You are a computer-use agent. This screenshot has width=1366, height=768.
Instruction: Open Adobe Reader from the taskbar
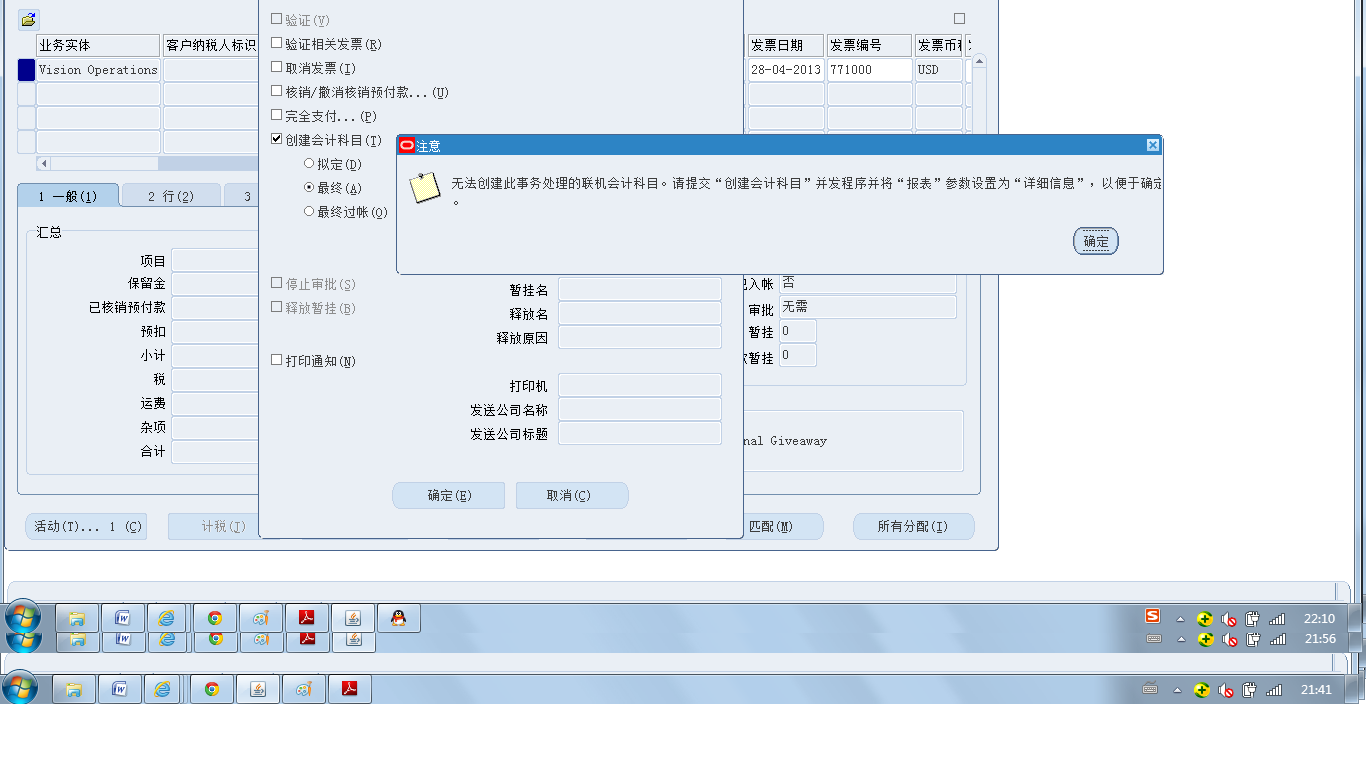click(306, 617)
